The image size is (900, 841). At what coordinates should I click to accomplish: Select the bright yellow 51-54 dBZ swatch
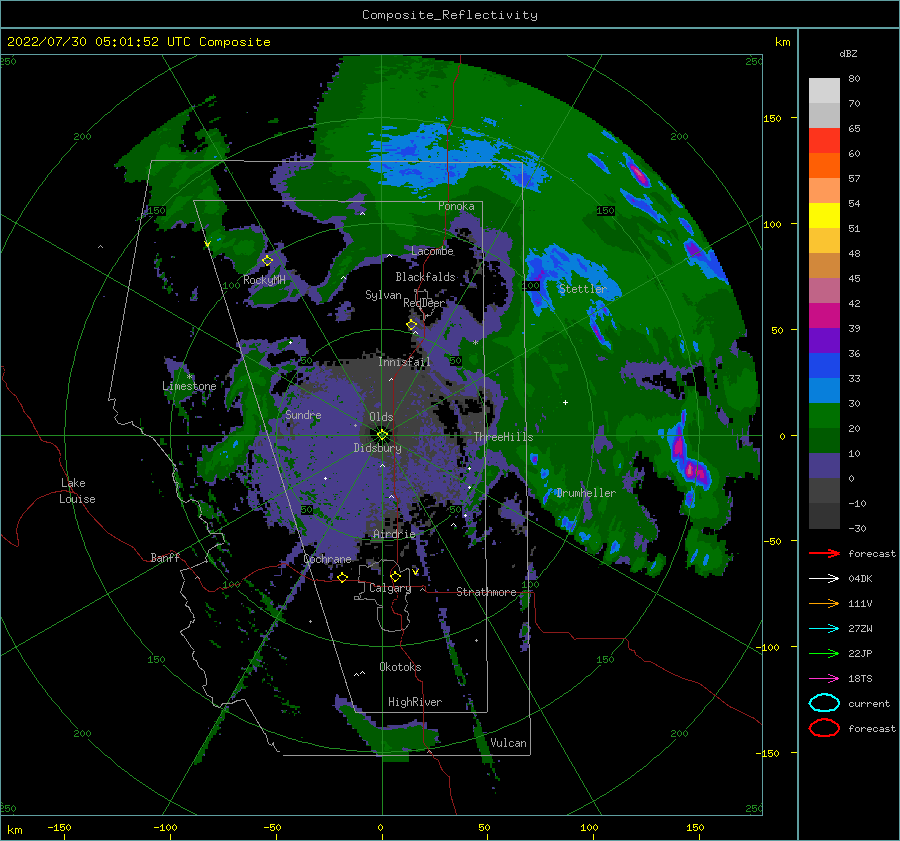tap(824, 216)
